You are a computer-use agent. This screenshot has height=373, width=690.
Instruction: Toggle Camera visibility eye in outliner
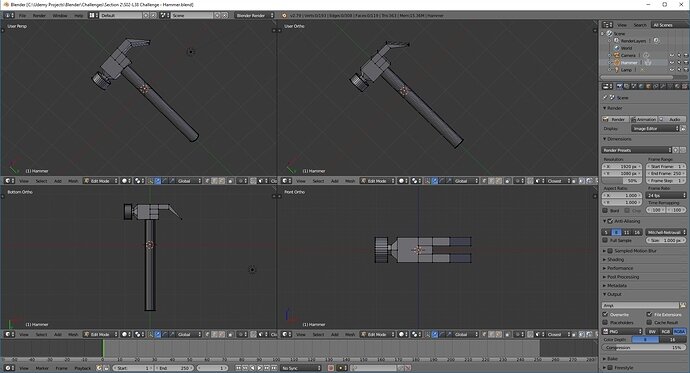tap(672, 55)
